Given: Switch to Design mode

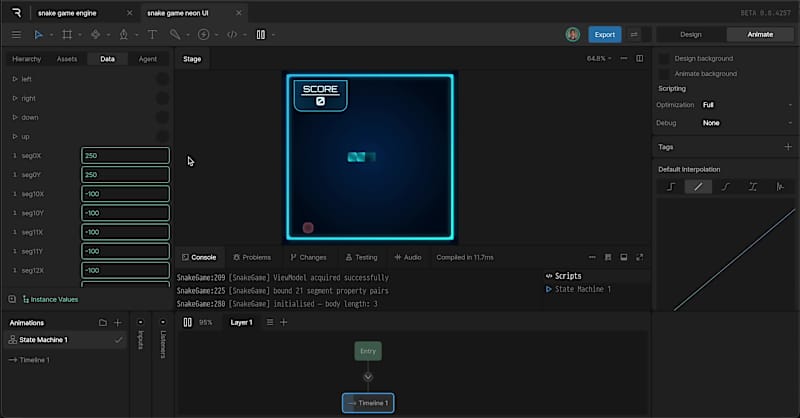Looking at the screenshot, I should 691,34.
